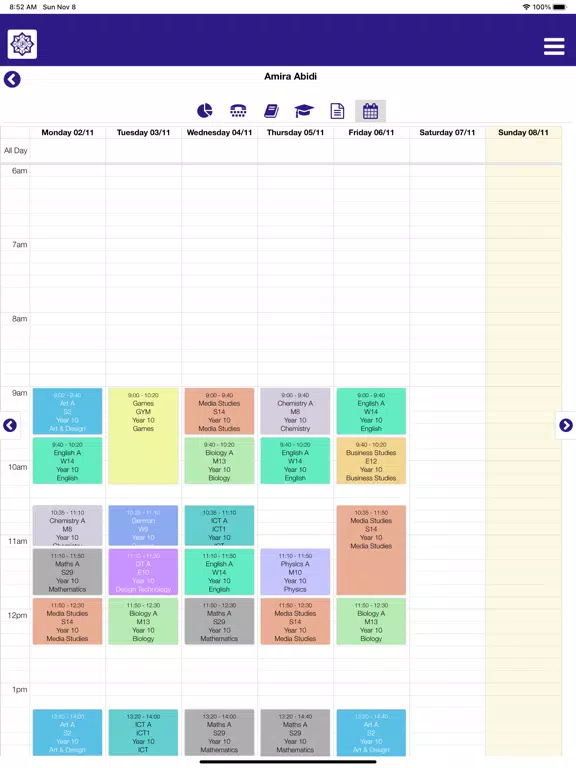The image size is (576, 768).
Task: Open the book tab icon
Action: [271, 111]
